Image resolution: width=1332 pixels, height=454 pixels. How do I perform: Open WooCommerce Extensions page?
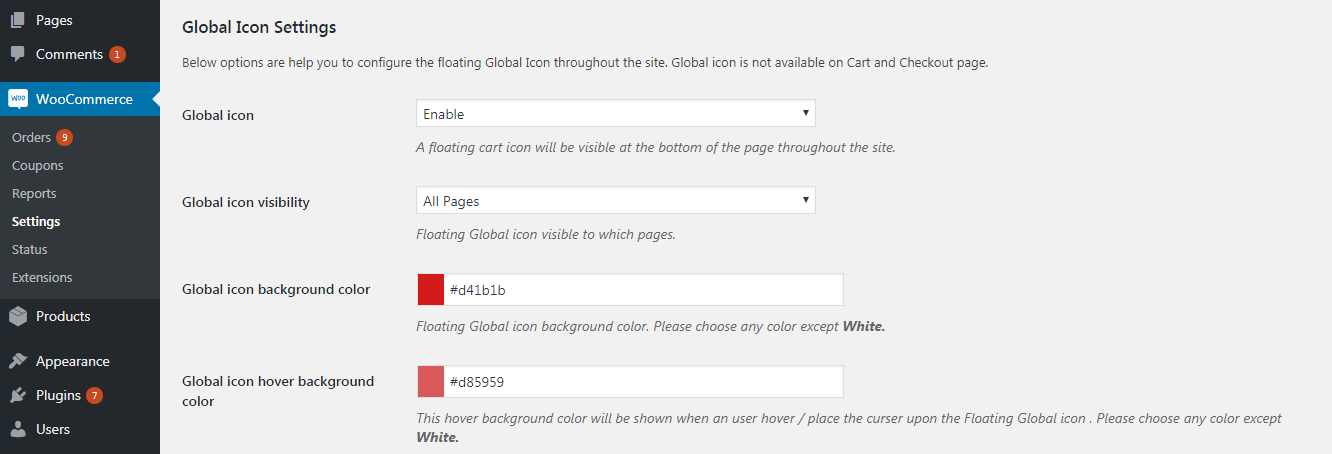42,278
